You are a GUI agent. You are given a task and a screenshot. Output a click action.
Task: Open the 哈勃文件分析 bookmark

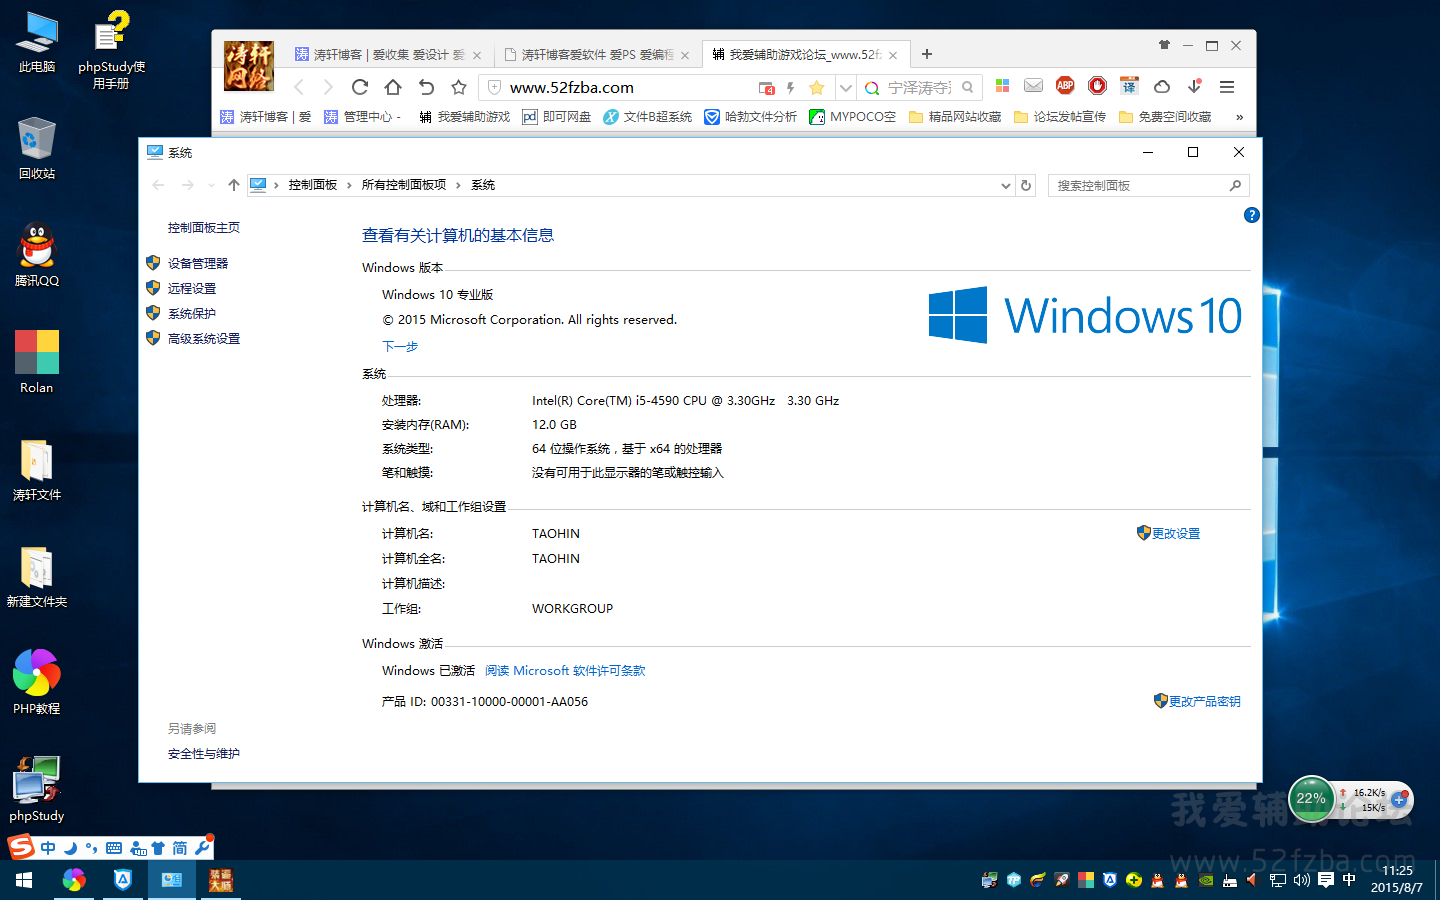(751, 117)
